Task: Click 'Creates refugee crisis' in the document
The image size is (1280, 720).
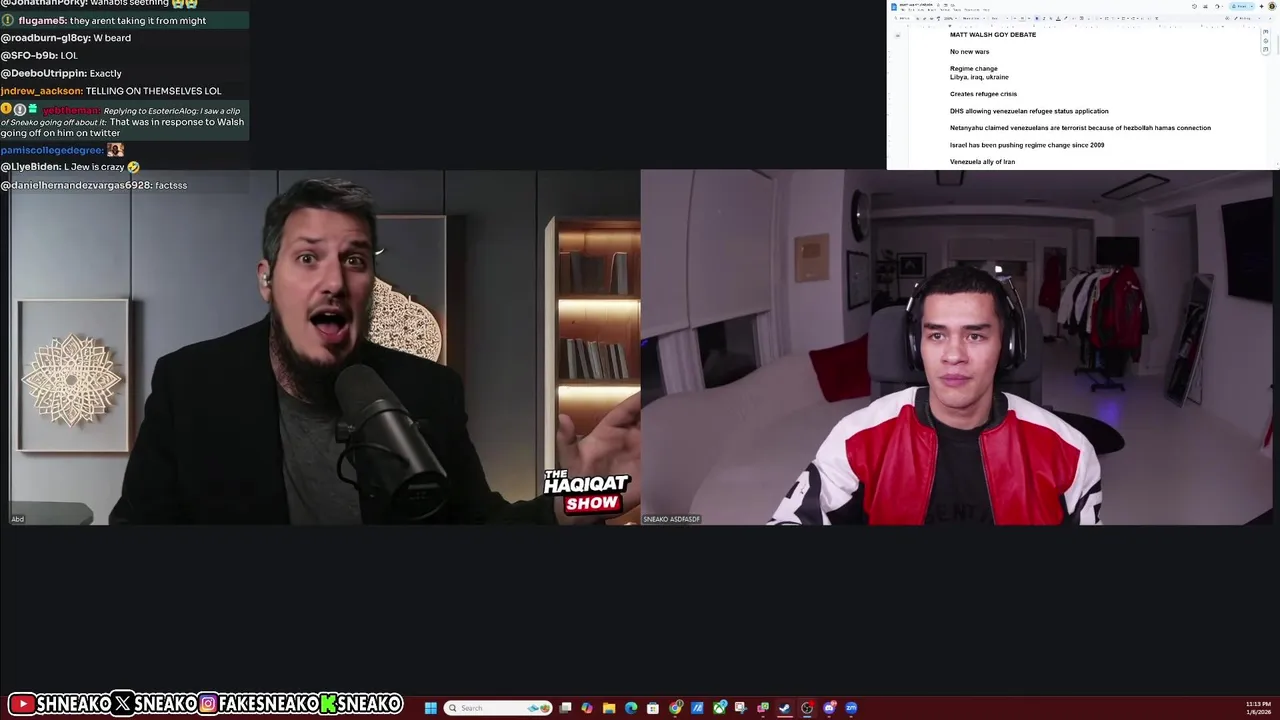Action: (983, 94)
